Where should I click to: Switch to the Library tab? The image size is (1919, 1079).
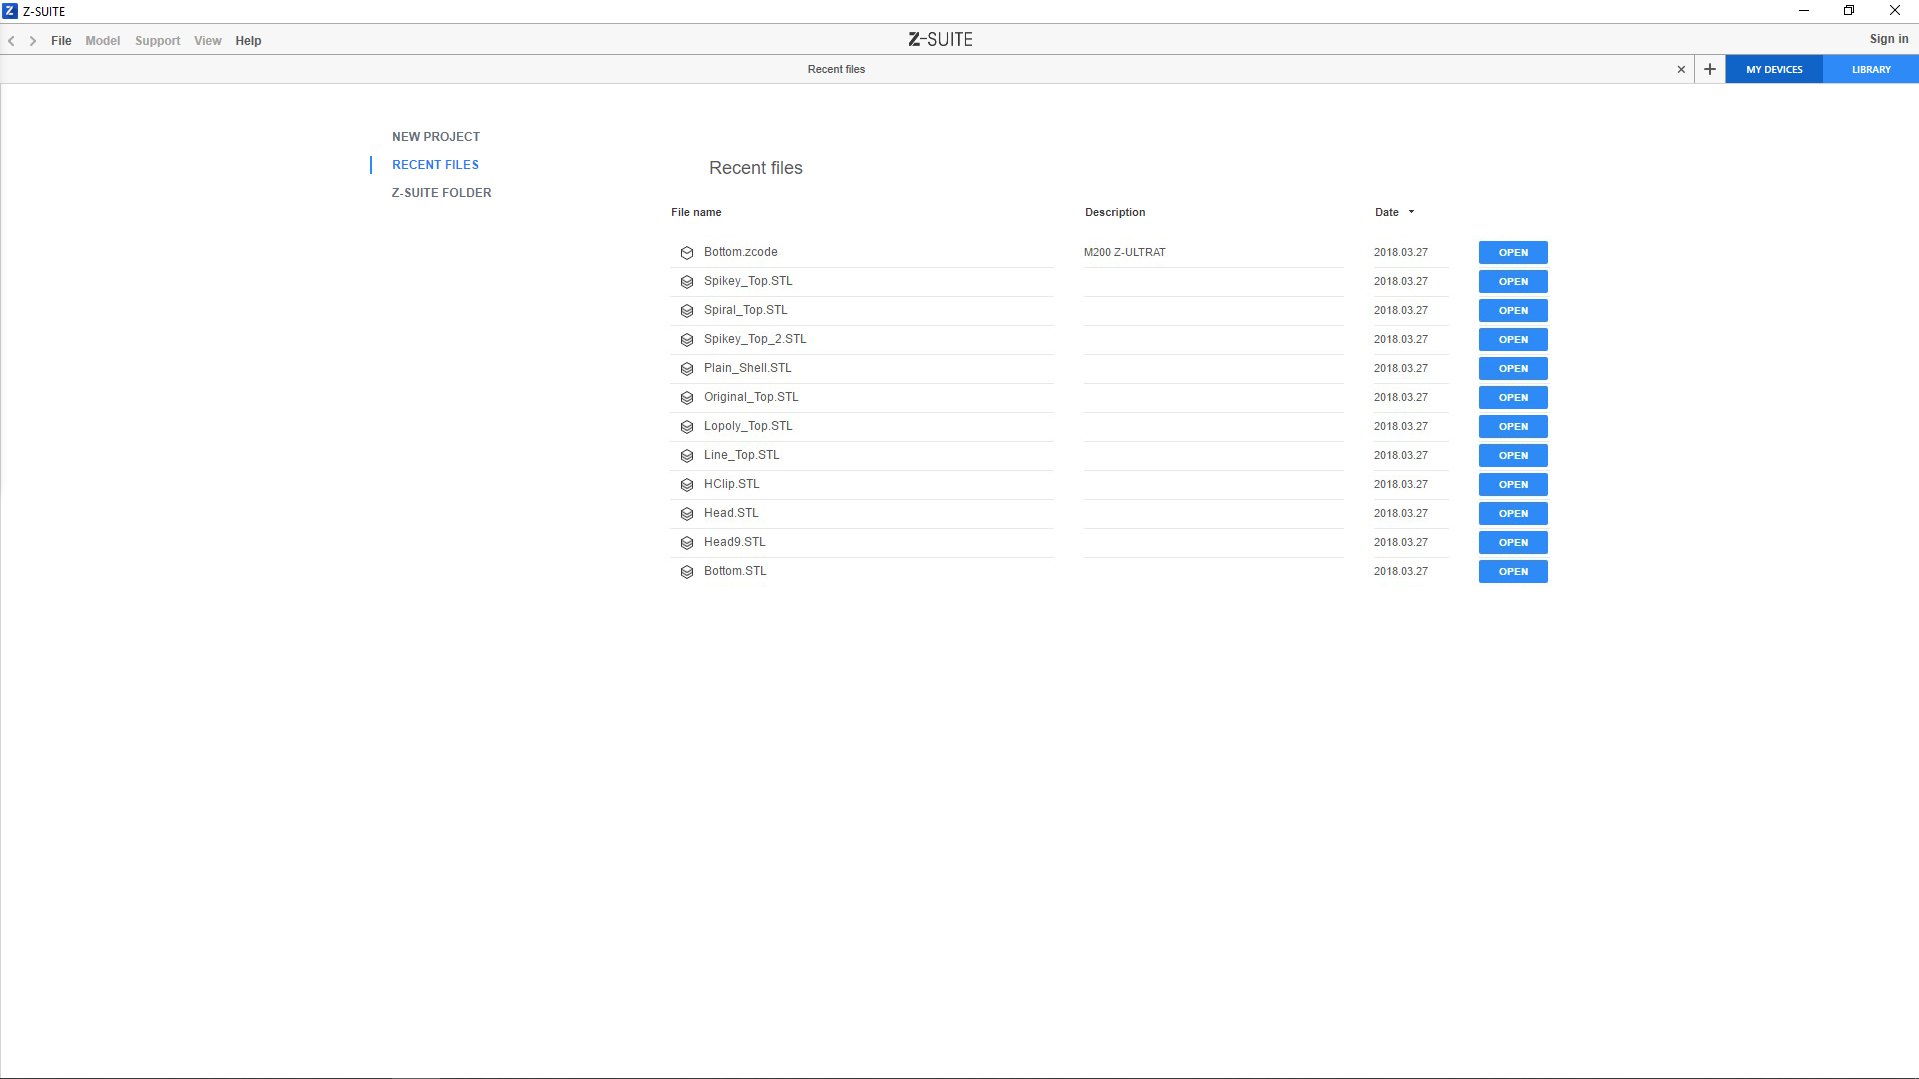[x=1870, y=69]
